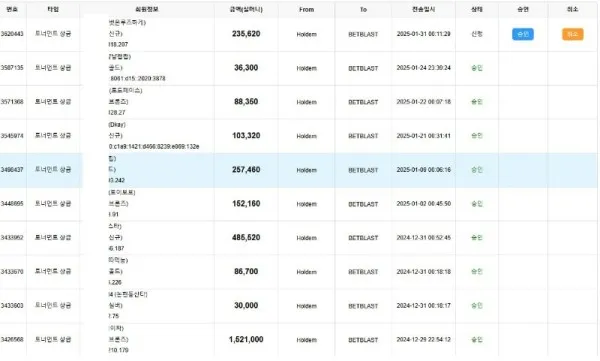Image resolution: width=600 pixels, height=361 pixels.
Task: Click 토너먼트 상금 in the 152,160 row
Action: (x=53, y=204)
